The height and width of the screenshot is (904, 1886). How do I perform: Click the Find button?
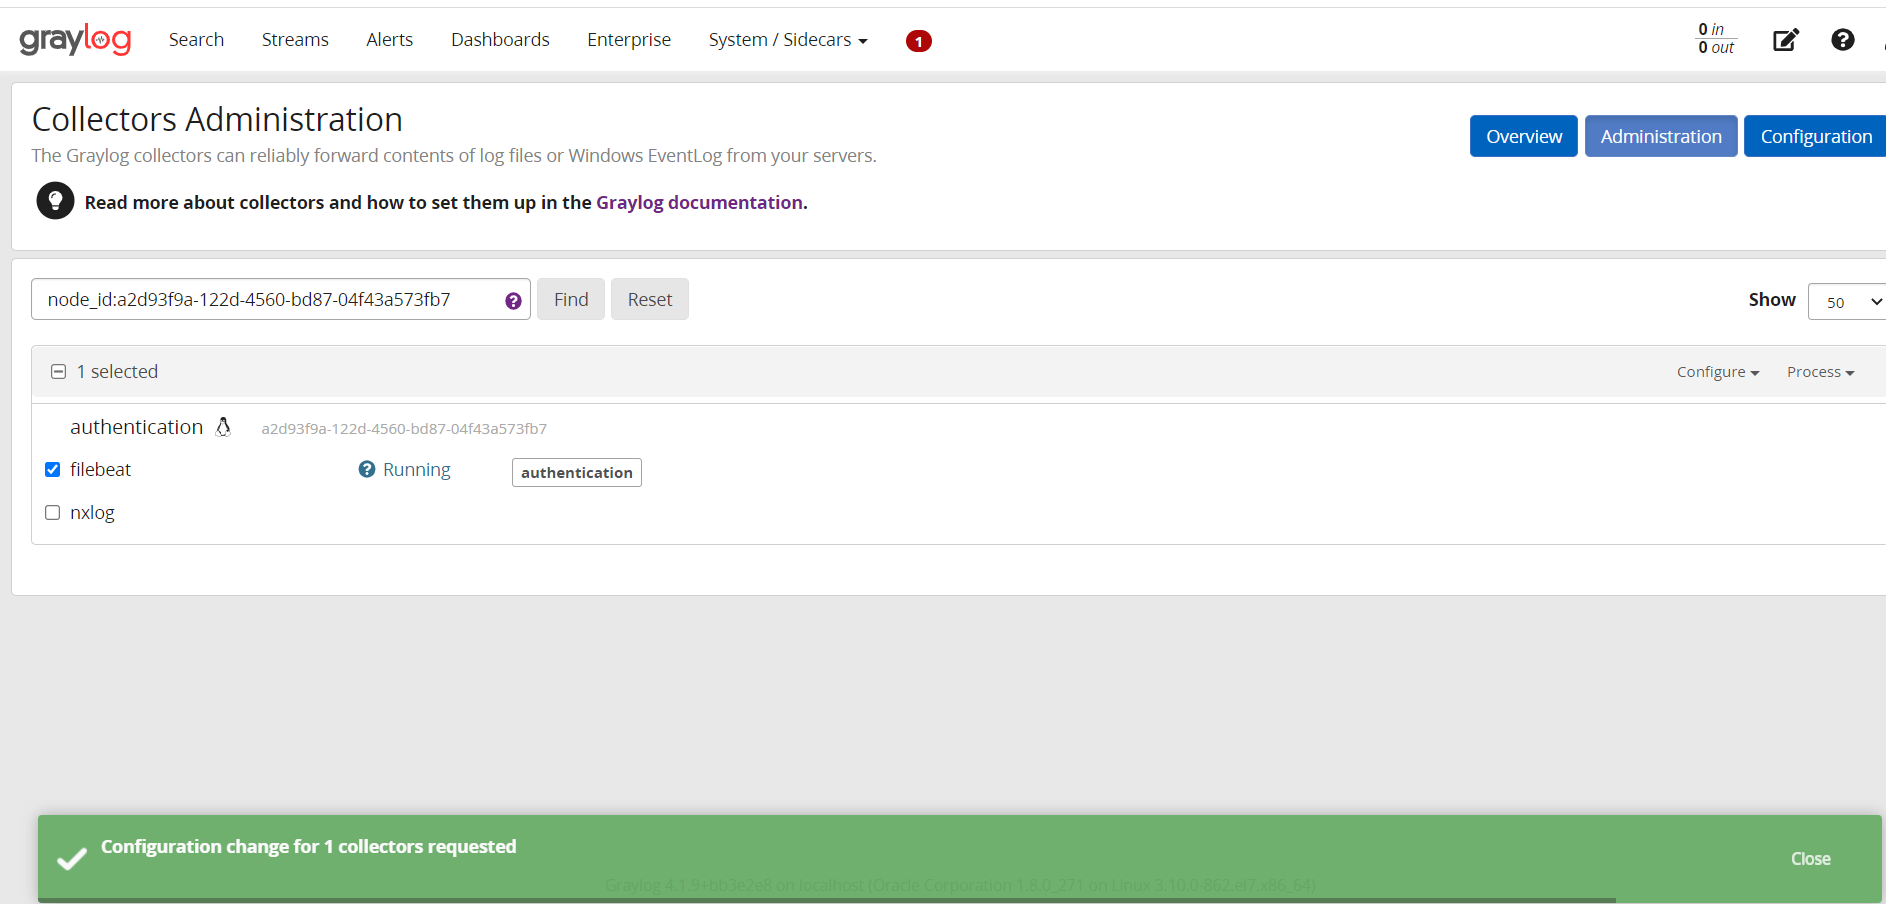tap(571, 299)
